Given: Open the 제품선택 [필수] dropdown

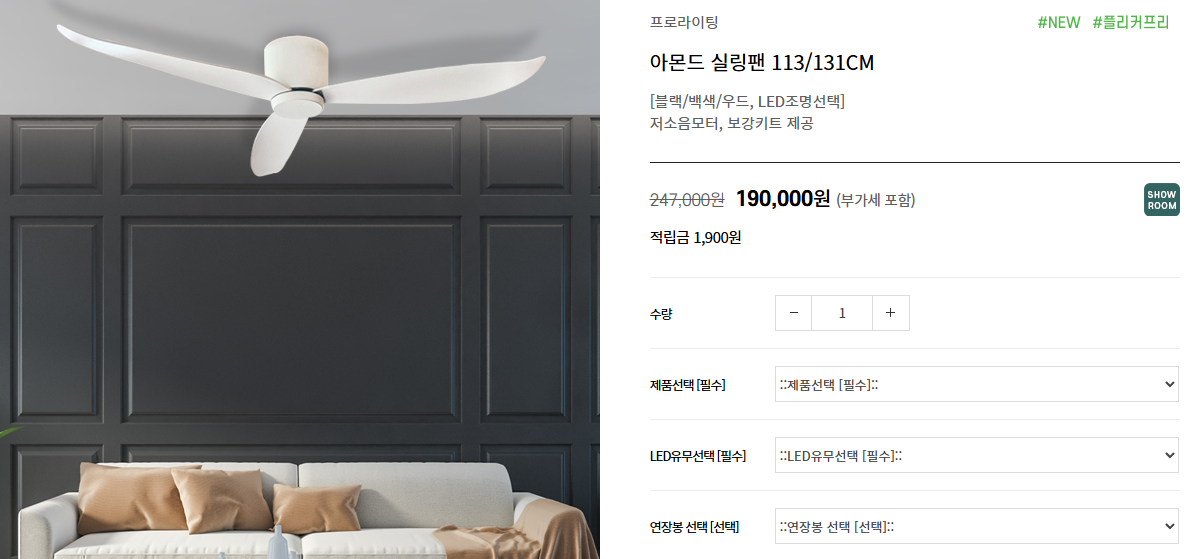Looking at the screenshot, I should click(x=977, y=384).
